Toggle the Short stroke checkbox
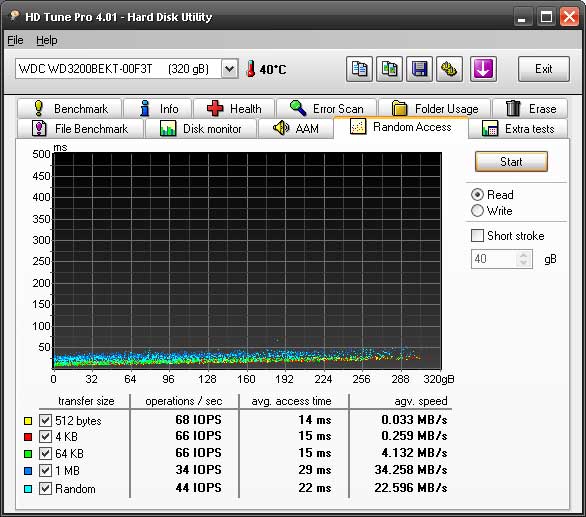 (x=477, y=236)
